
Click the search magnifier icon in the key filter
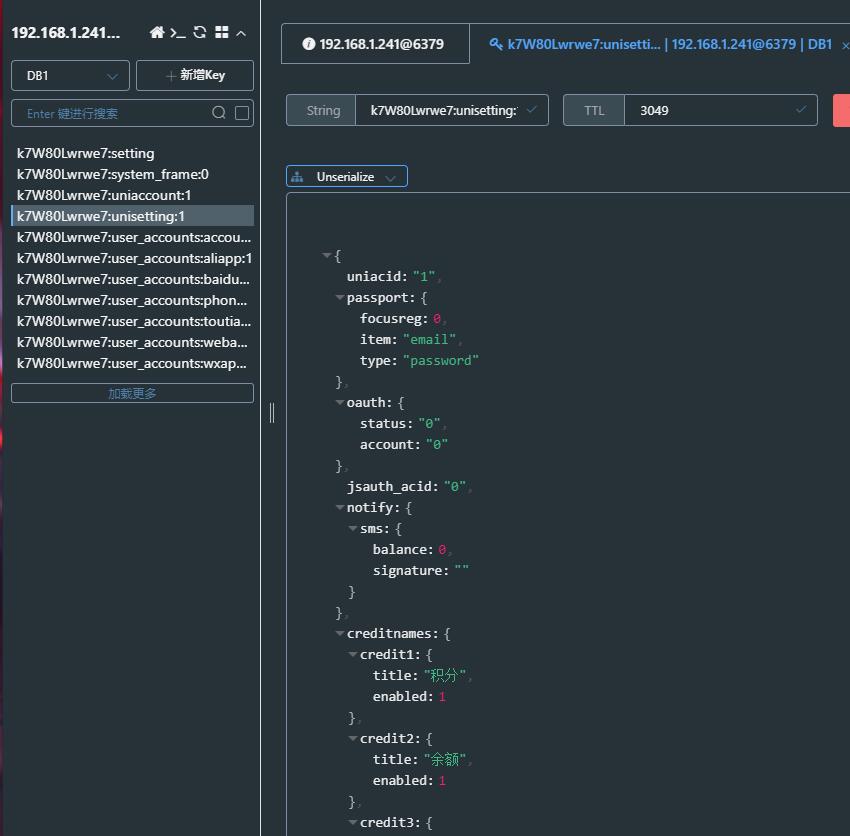pyautogui.click(x=218, y=113)
